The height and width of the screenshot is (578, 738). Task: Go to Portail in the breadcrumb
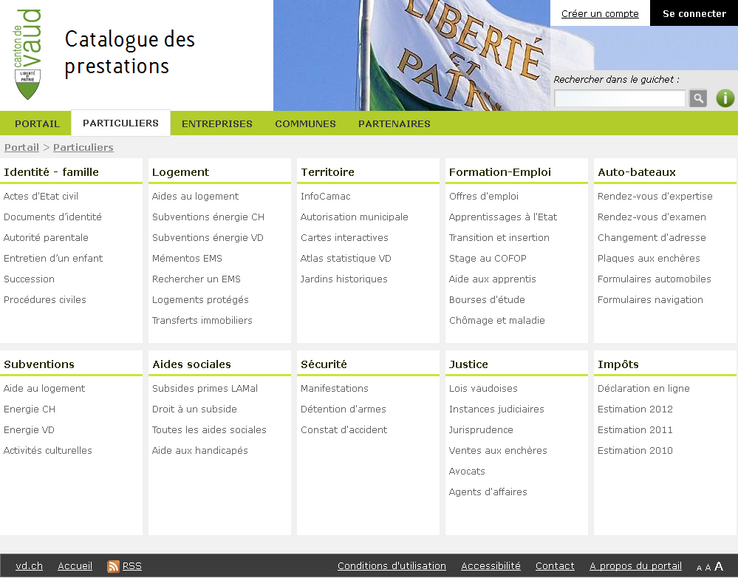coord(21,147)
